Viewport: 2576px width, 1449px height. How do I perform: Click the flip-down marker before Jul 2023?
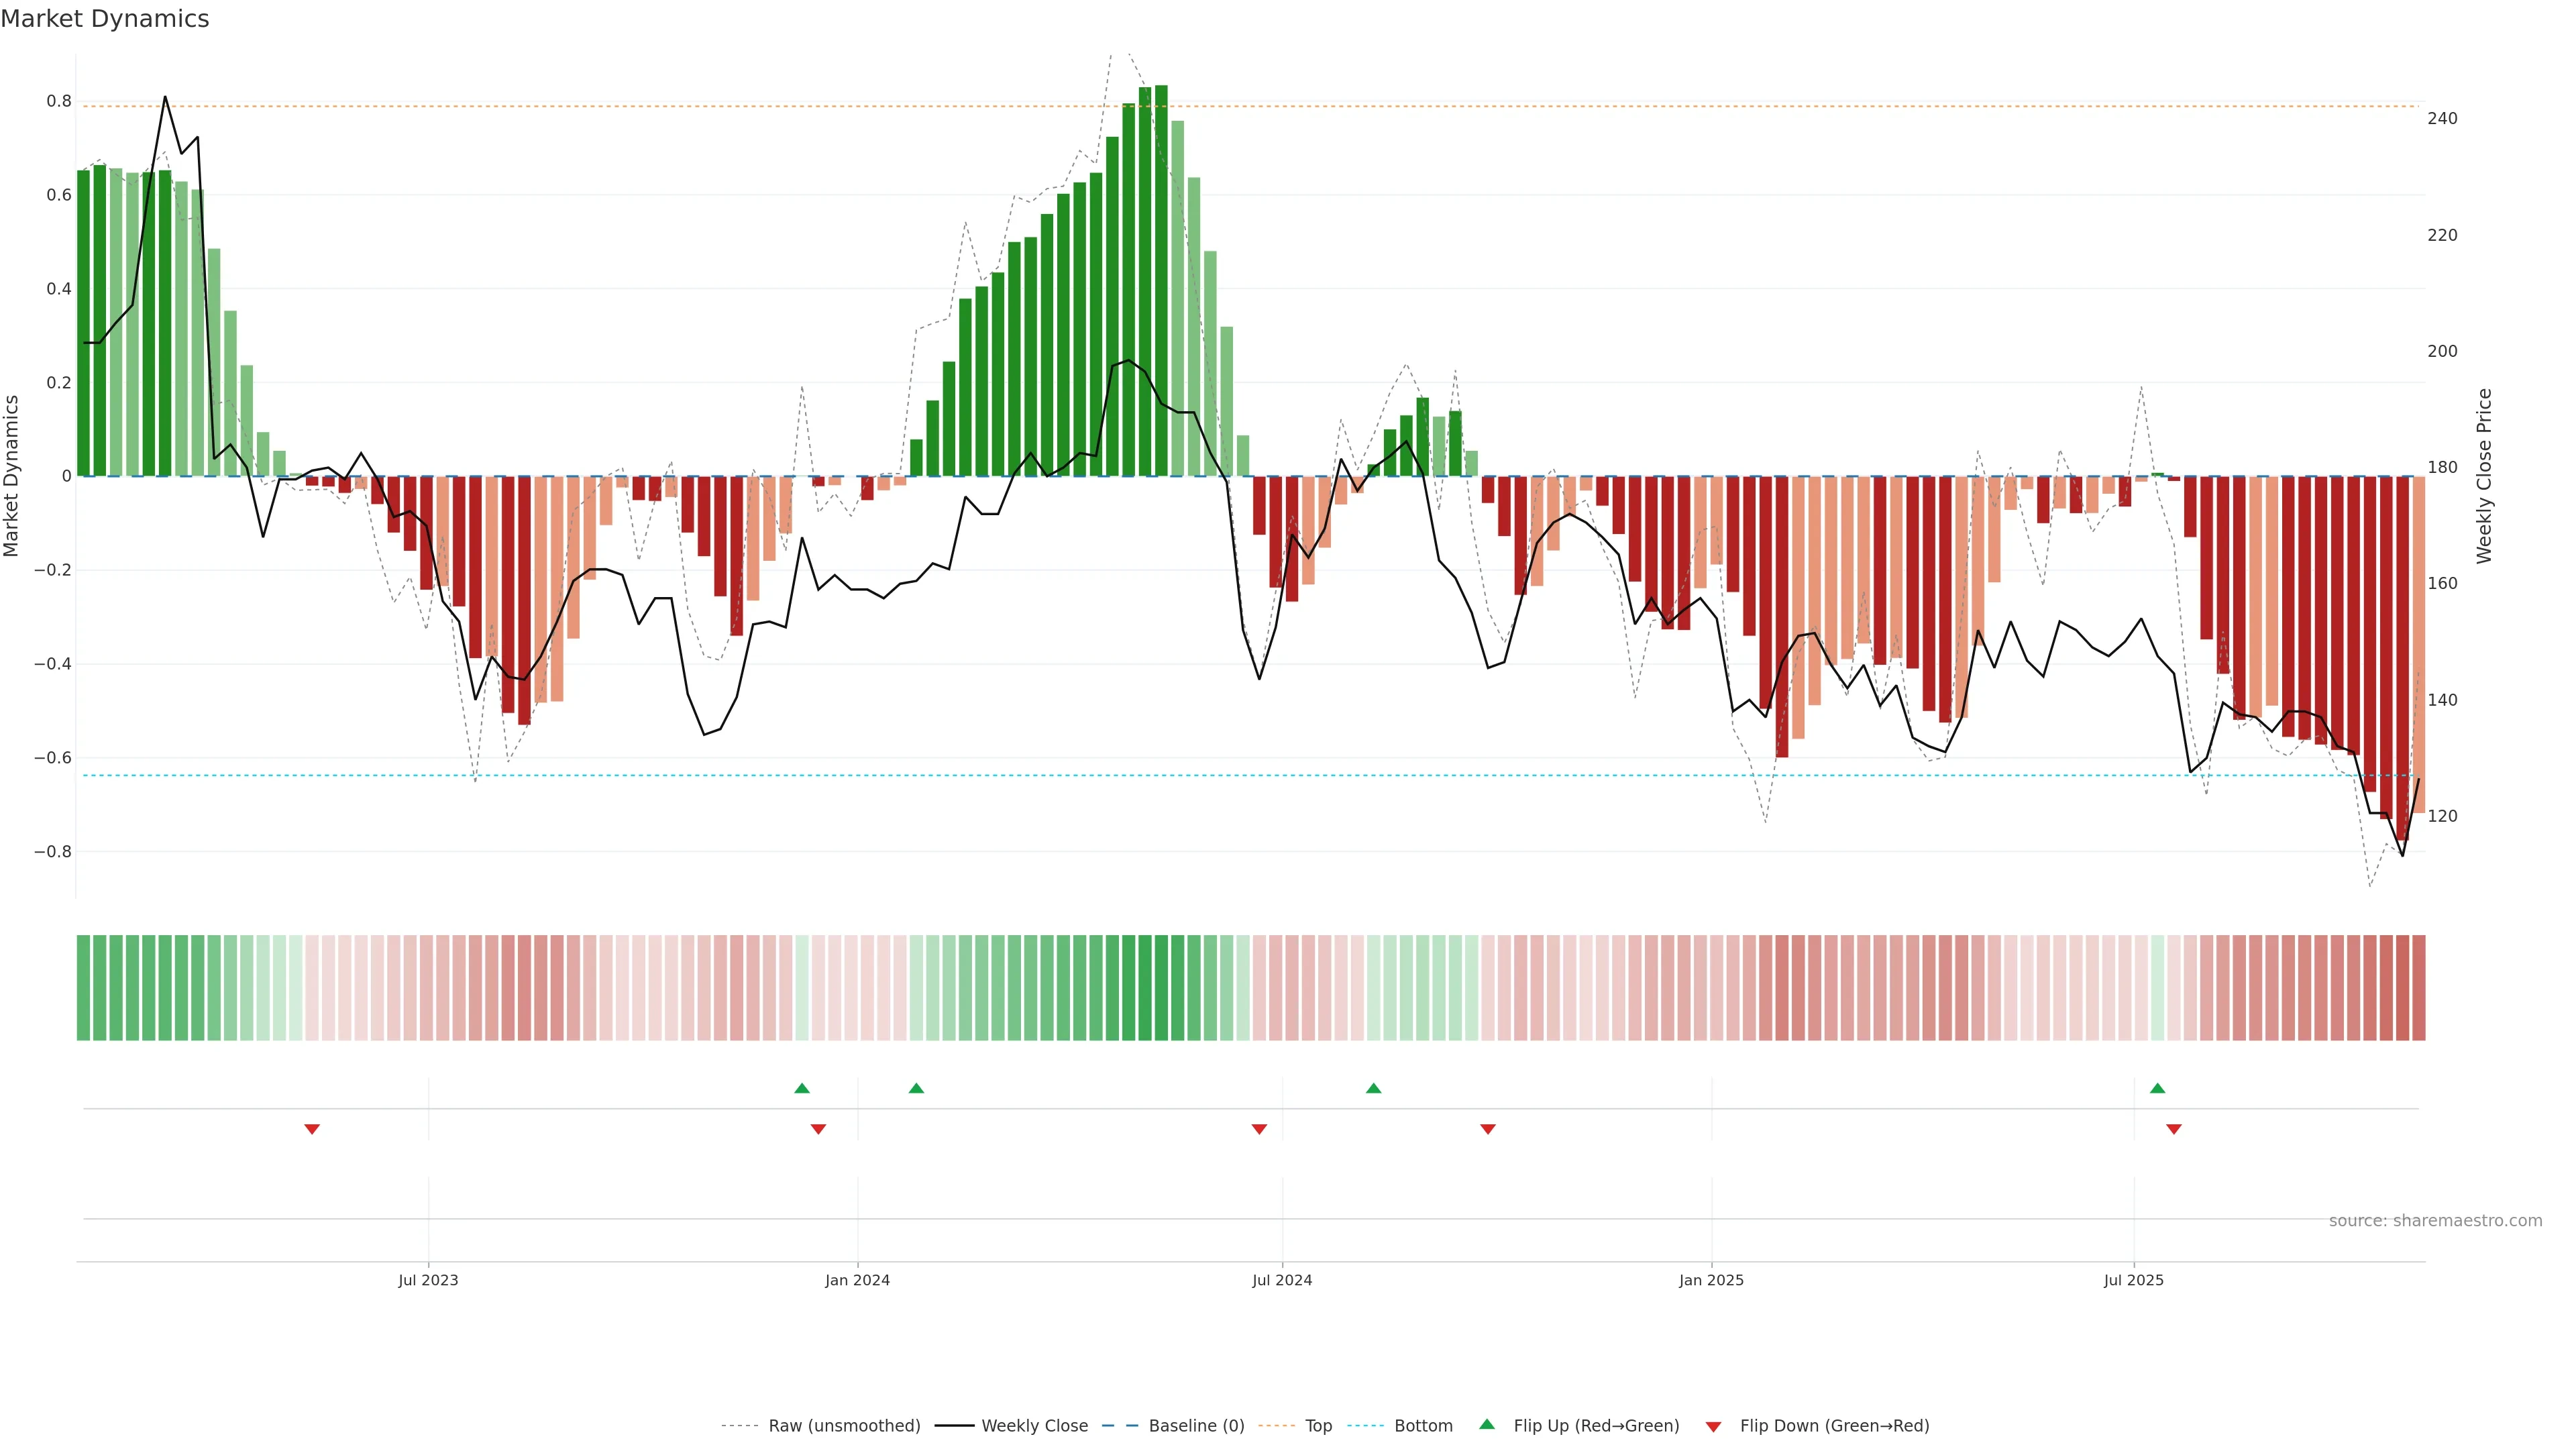312,1129
